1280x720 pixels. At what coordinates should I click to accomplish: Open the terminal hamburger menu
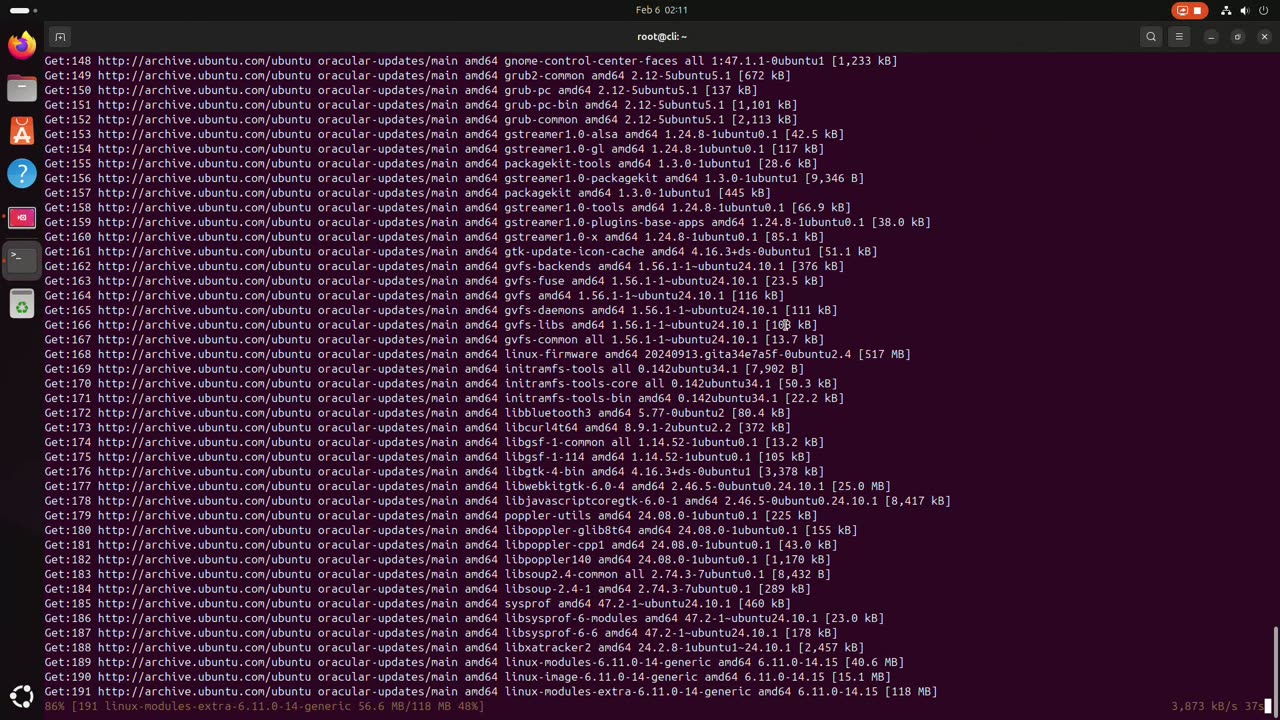point(1179,37)
